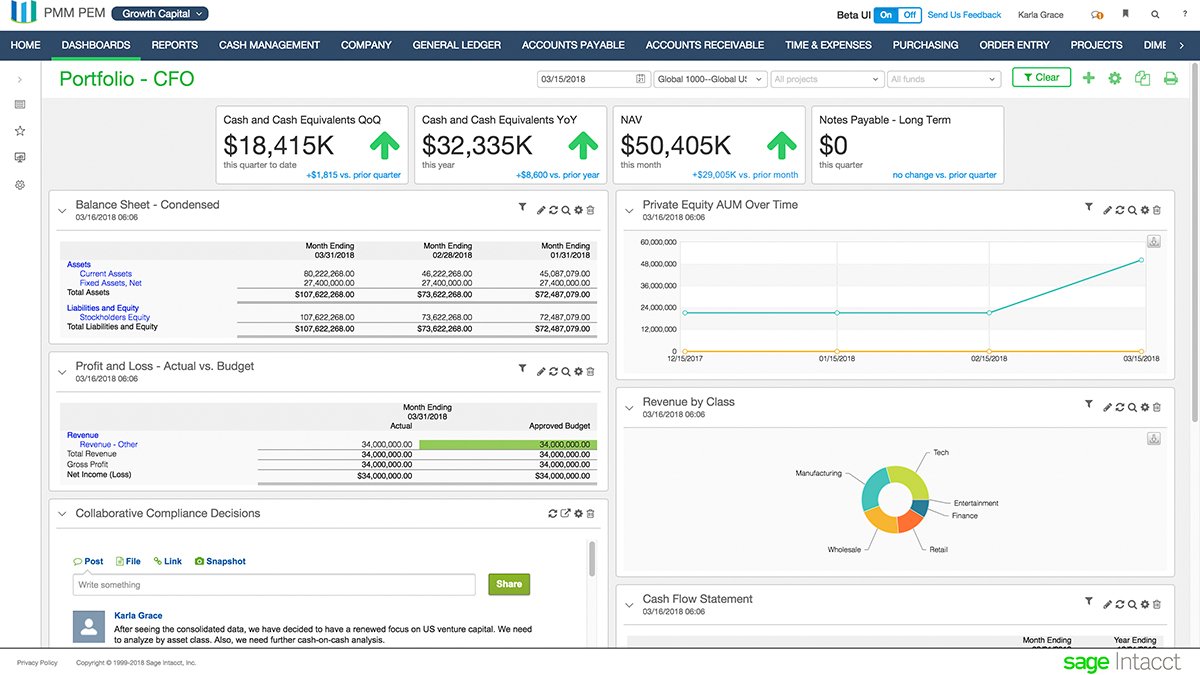This screenshot has height=675, width=1200.
Task: Add a new dashboard component
Action: click(1088, 77)
